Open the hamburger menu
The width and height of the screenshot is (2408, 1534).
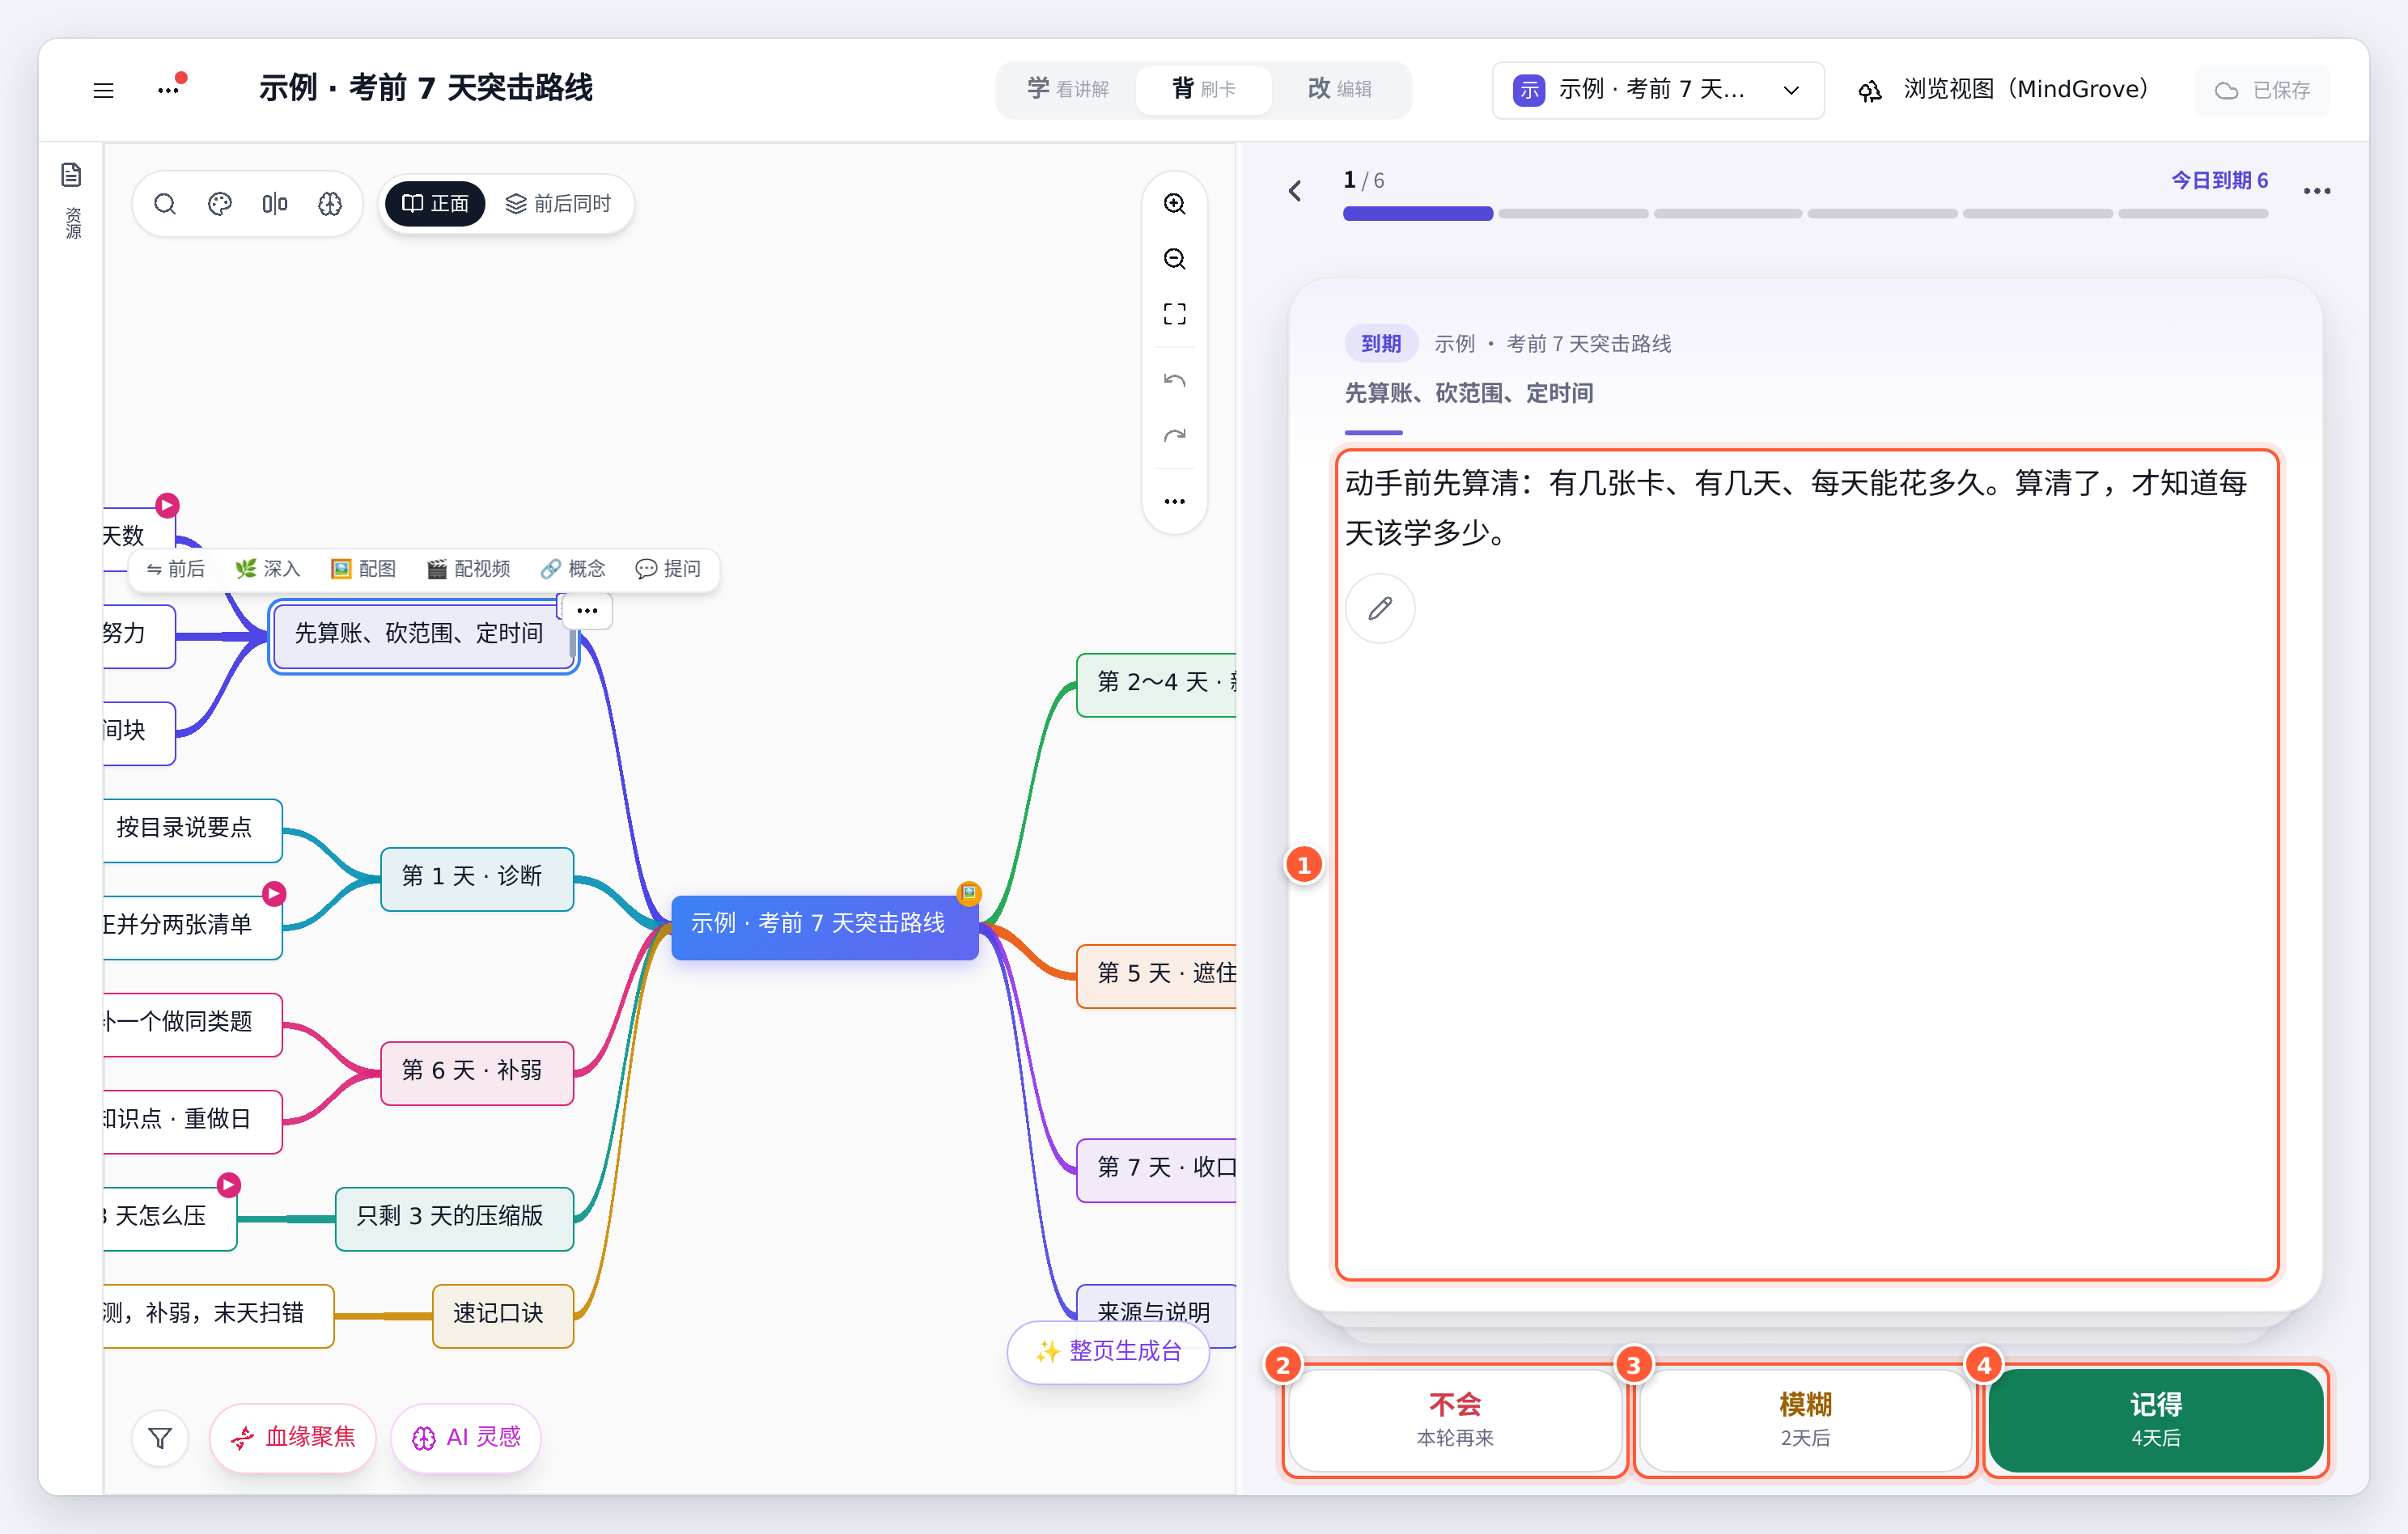[x=103, y=90]
